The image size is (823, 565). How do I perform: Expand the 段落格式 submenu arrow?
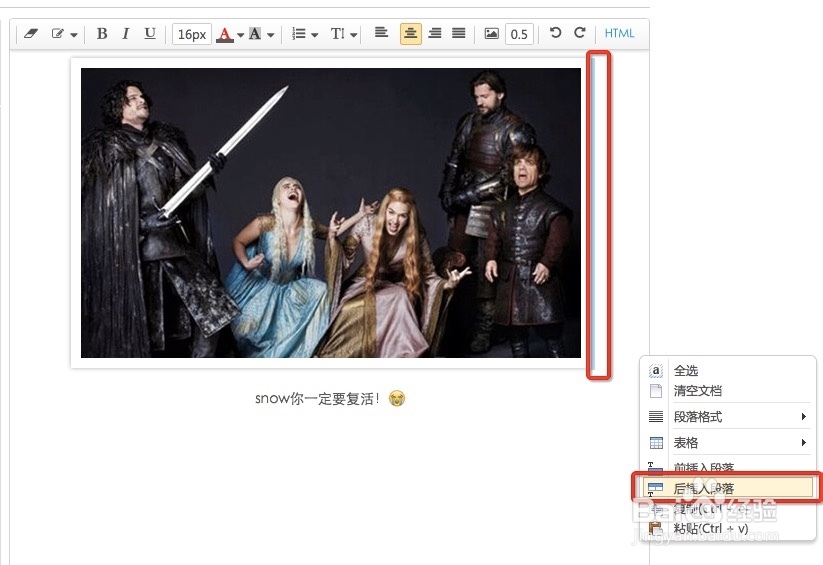(x=804, y=416)
